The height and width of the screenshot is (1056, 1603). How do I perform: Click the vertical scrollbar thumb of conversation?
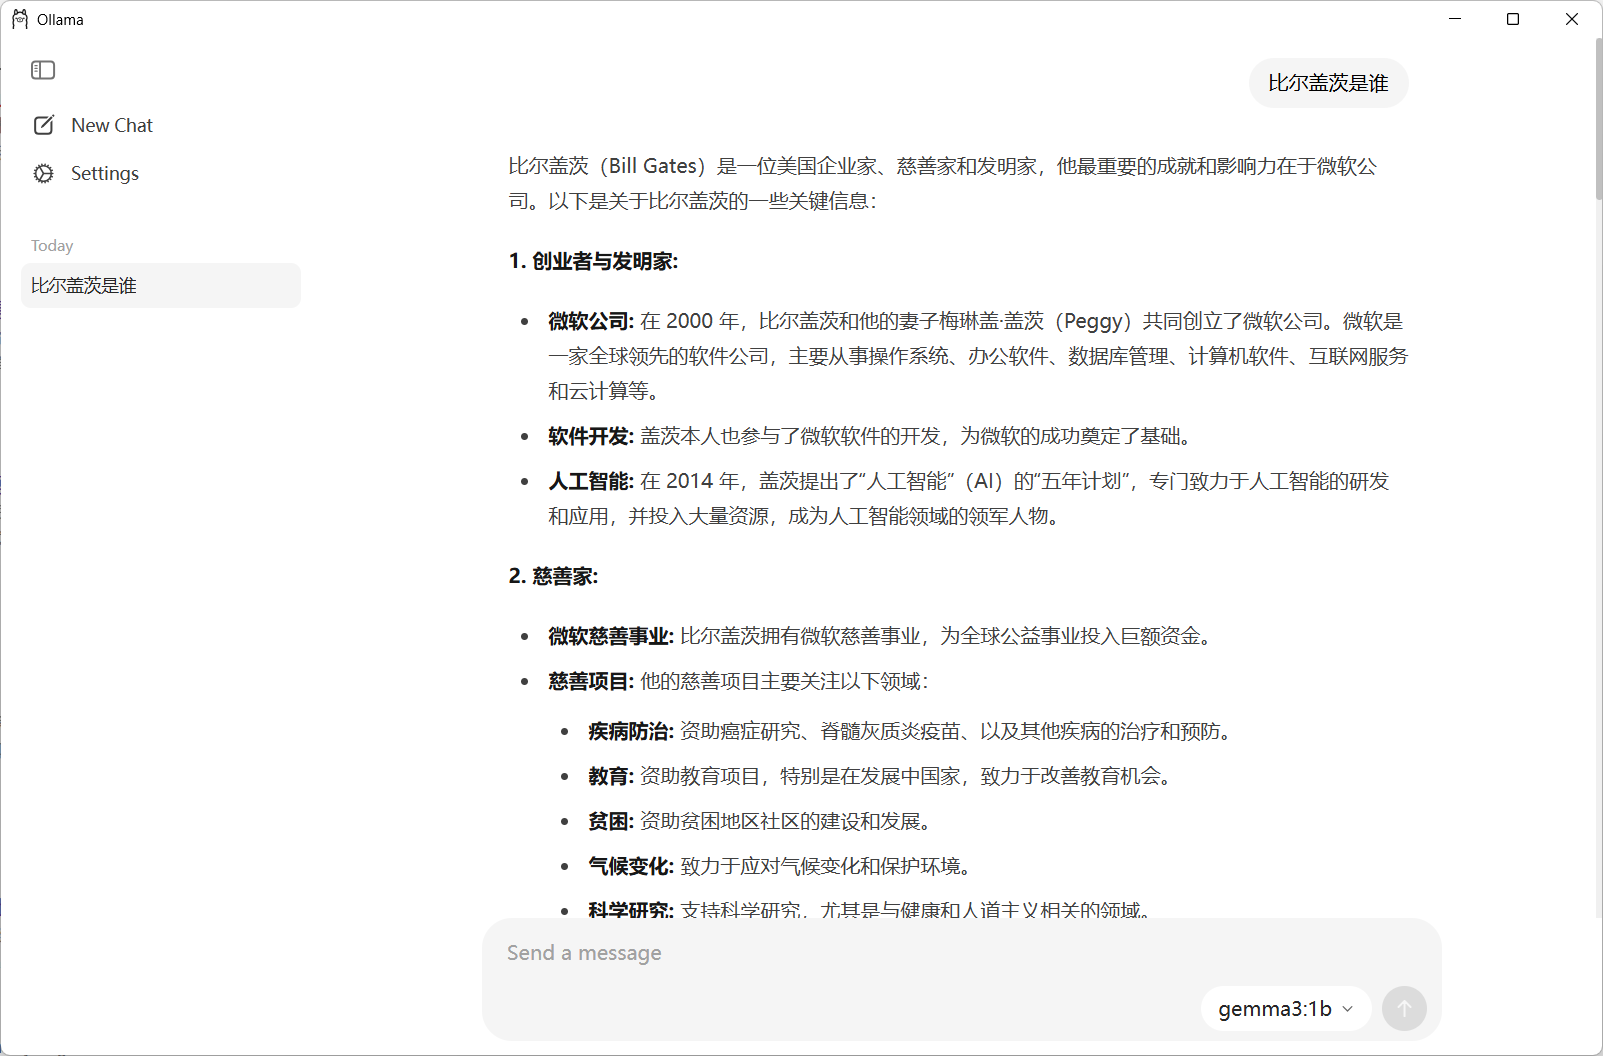pyautogui.click(x=1598, y=120)
